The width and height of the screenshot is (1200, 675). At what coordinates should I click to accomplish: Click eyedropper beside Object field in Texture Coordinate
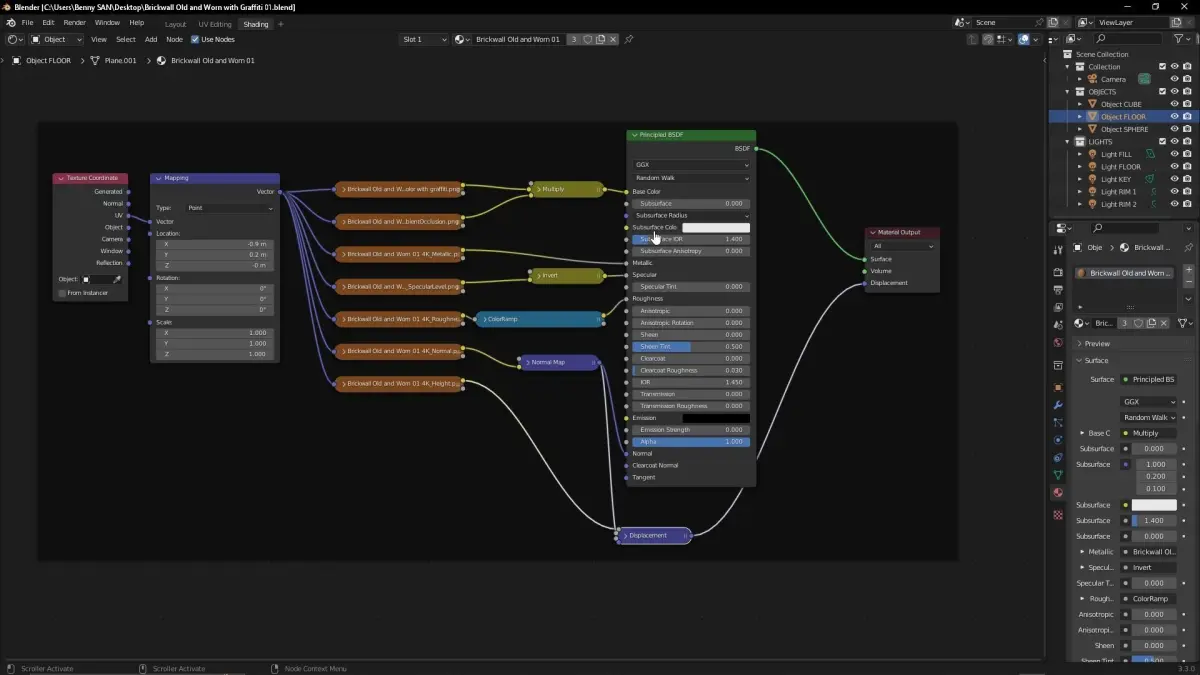point(117,279)
